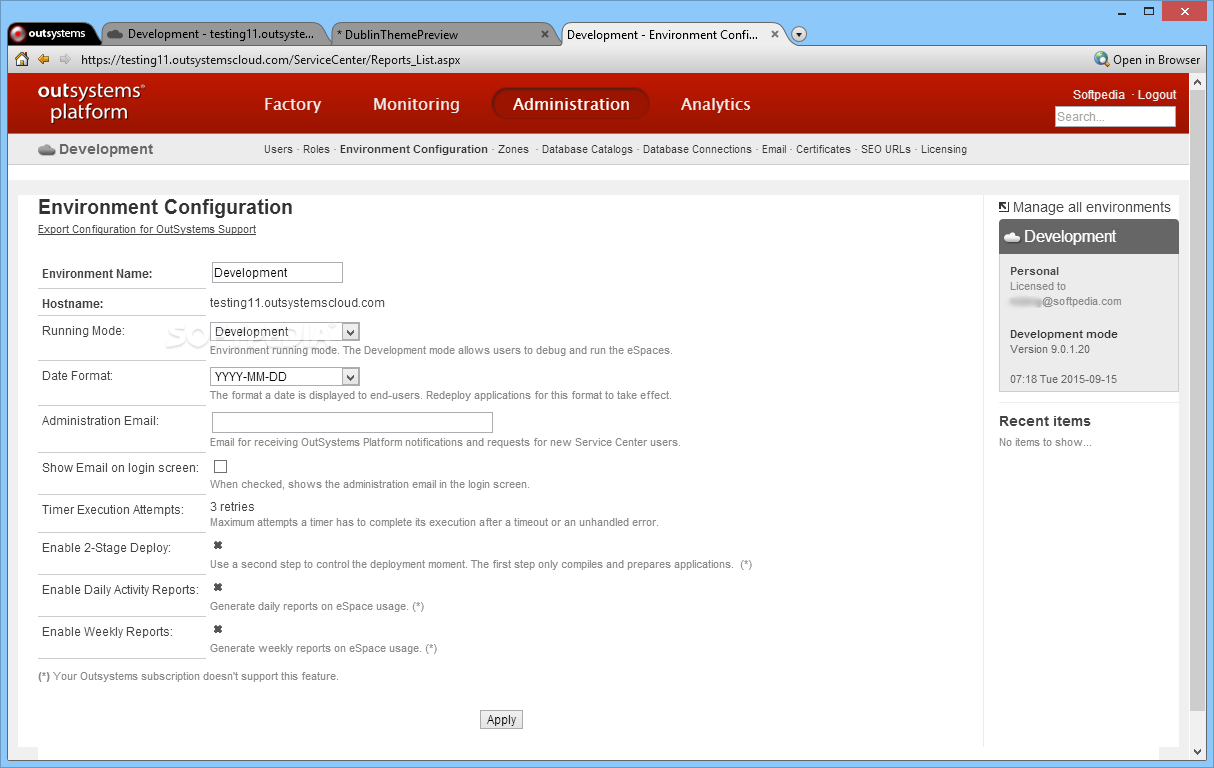Click the scrollbar up arrow
1214x768 pixels.
(x=1198, y=82)
